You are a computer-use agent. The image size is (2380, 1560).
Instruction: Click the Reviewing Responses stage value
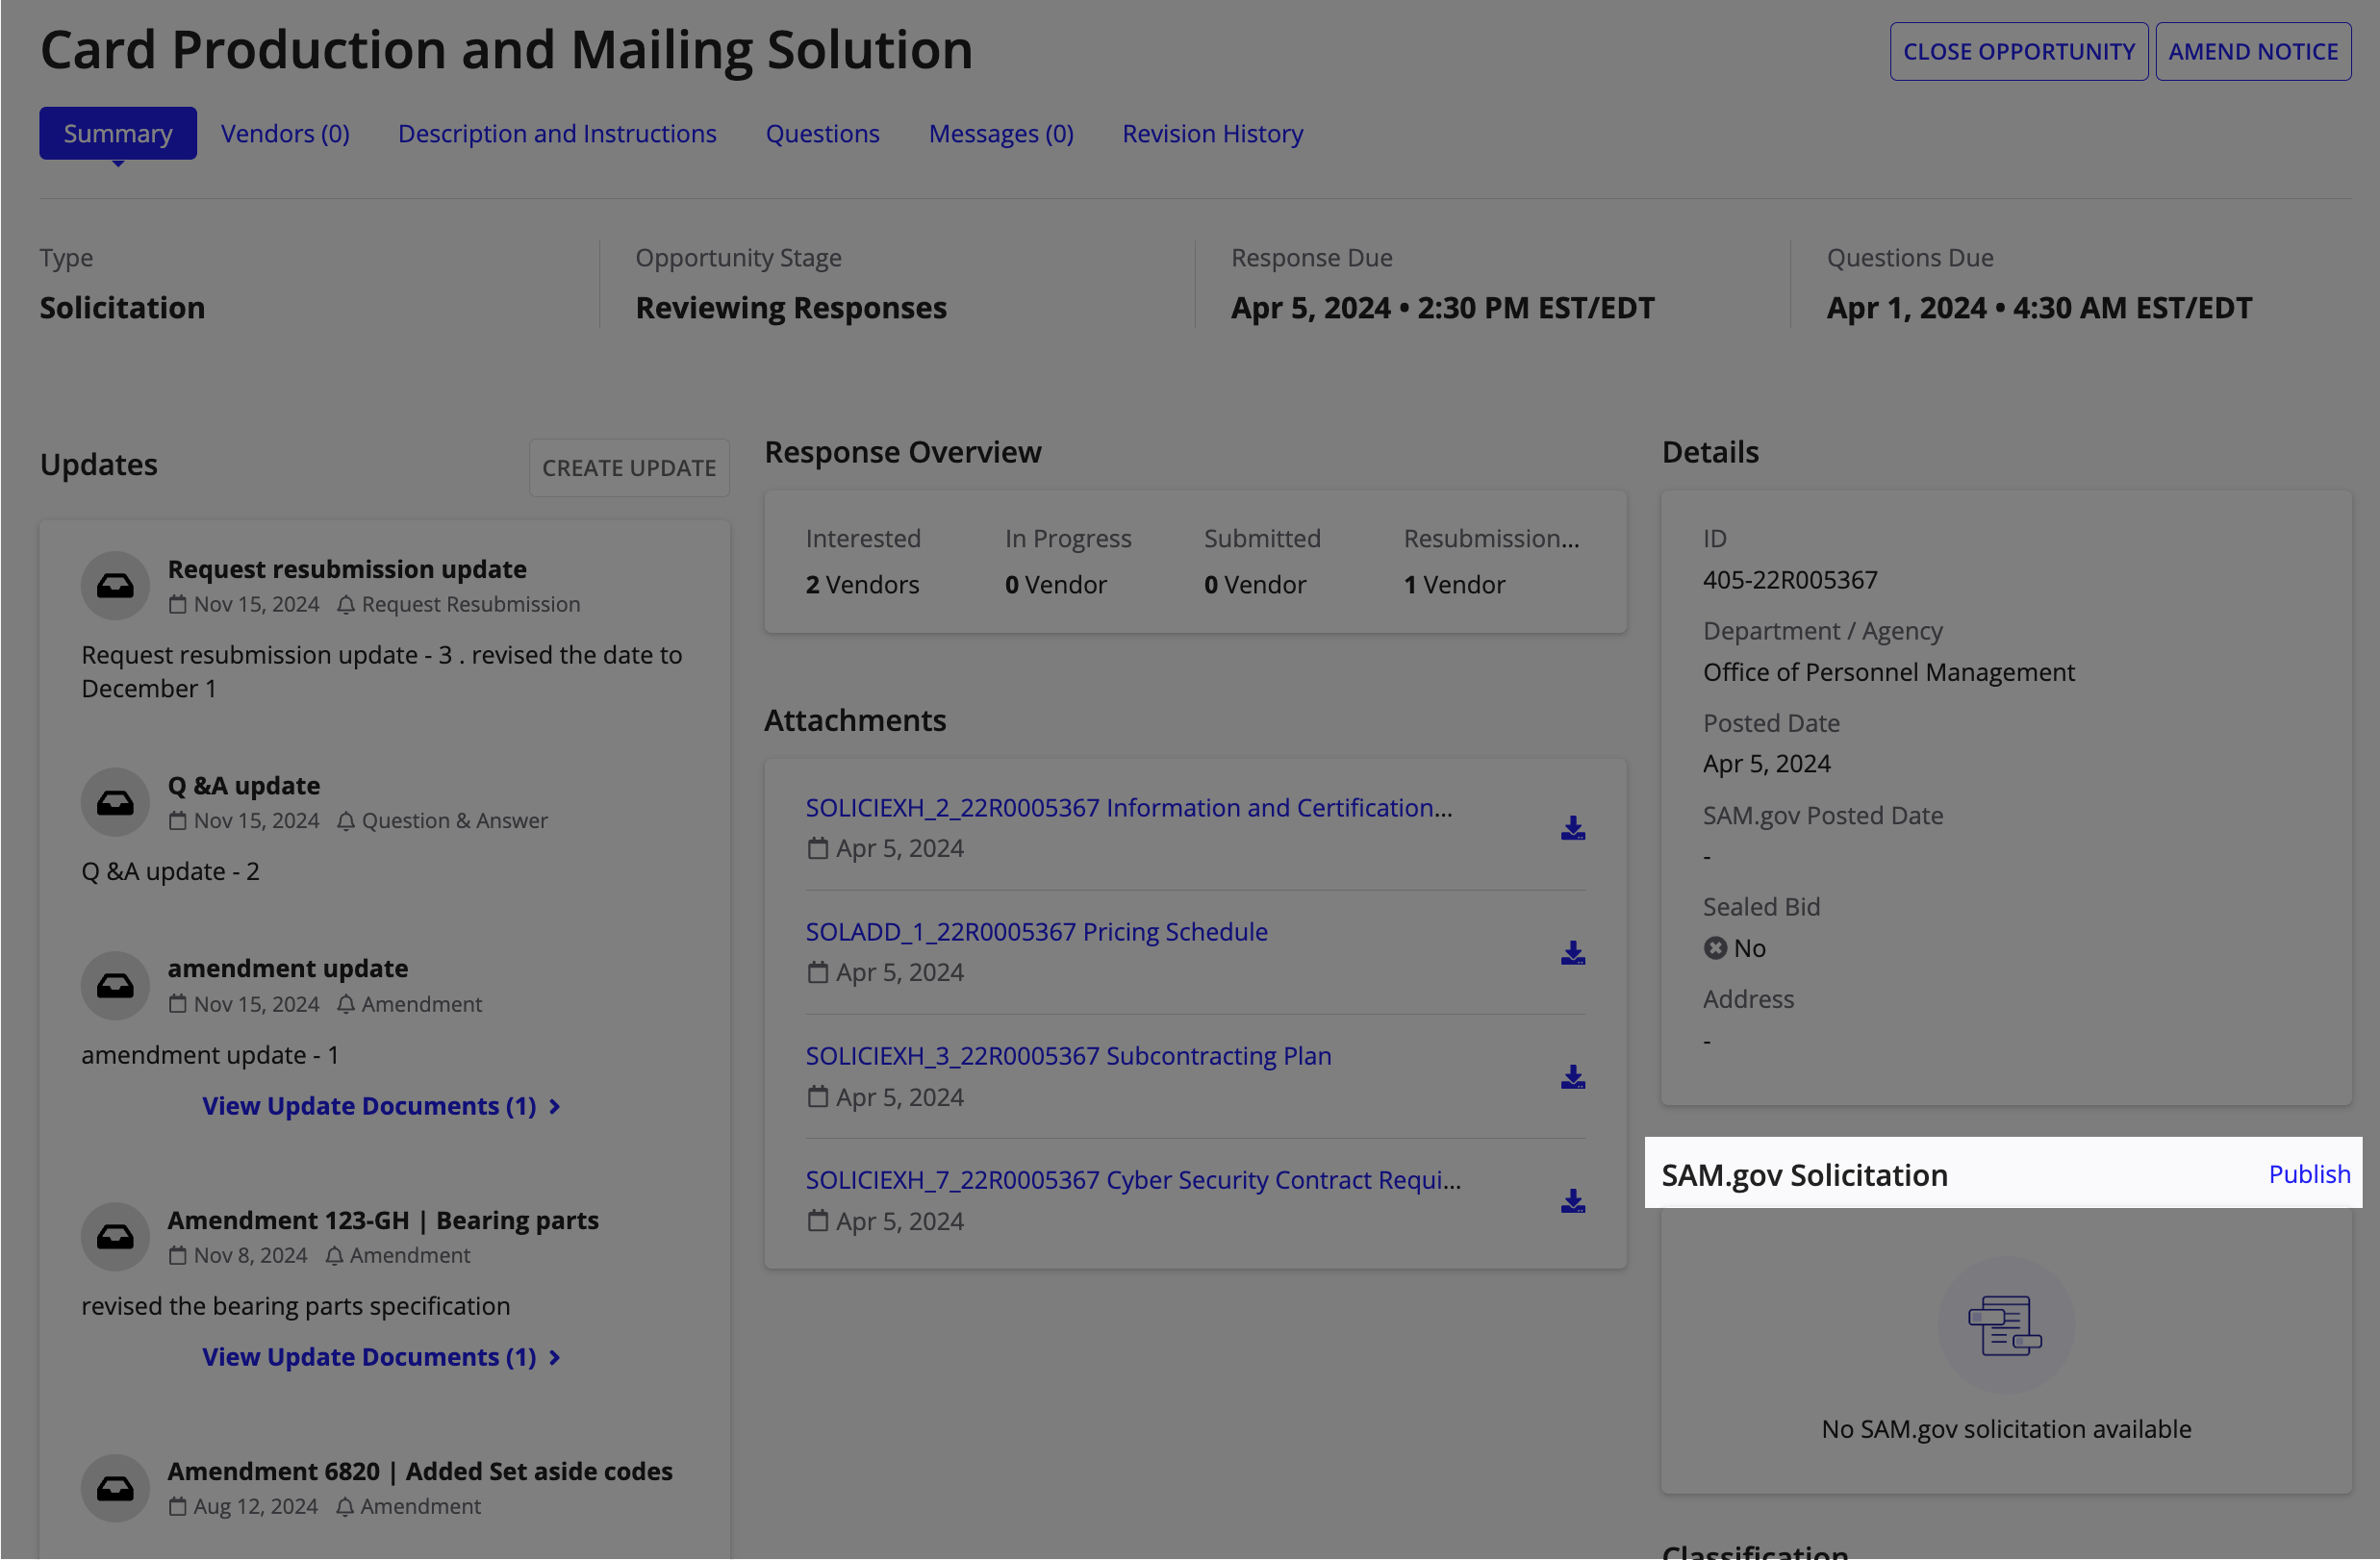(x=791, y=308)
